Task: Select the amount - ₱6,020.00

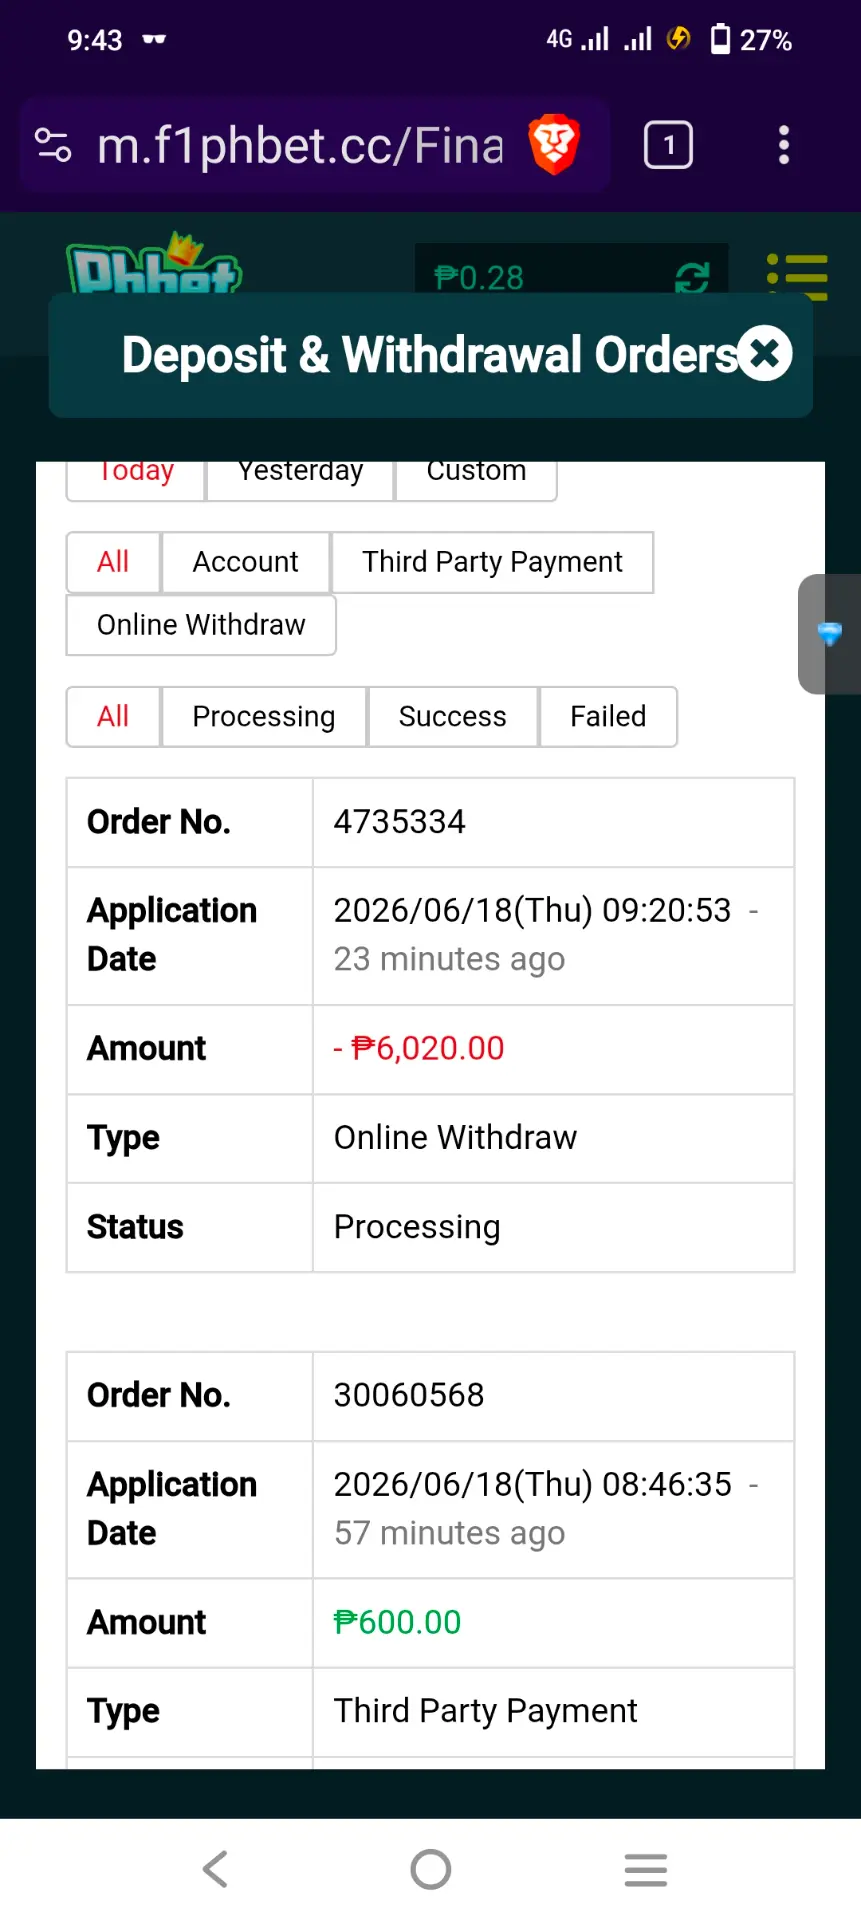Action: pyautogui.click(x=419, y=1048)
